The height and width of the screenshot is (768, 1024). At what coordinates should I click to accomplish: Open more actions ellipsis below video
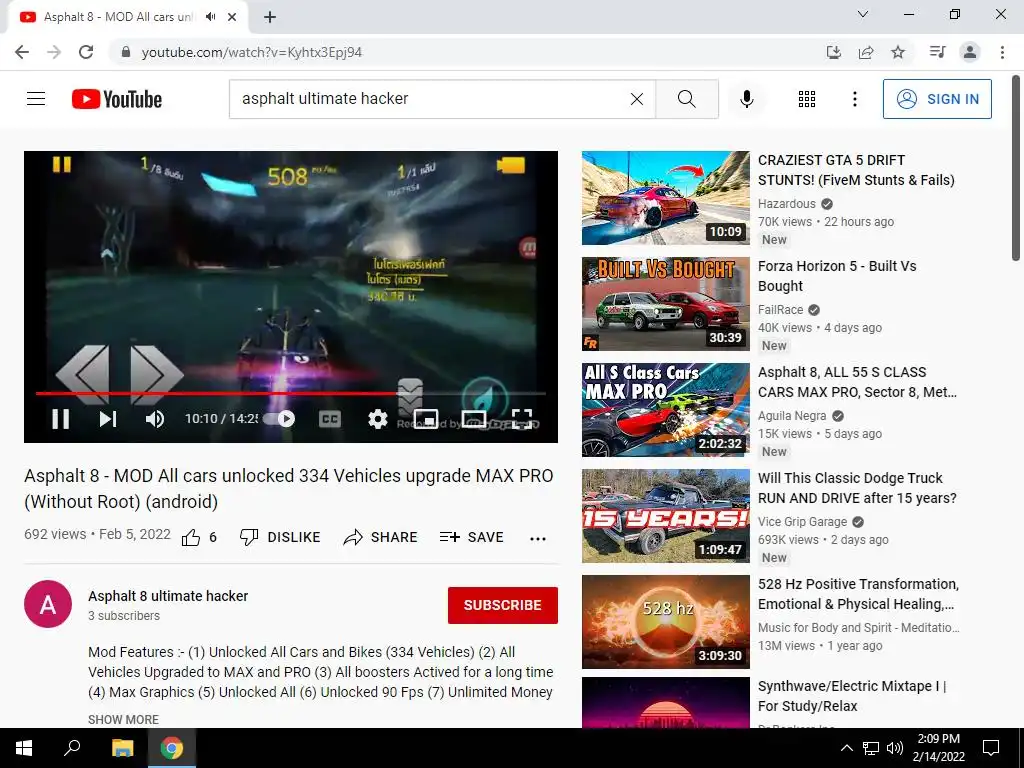537,539
